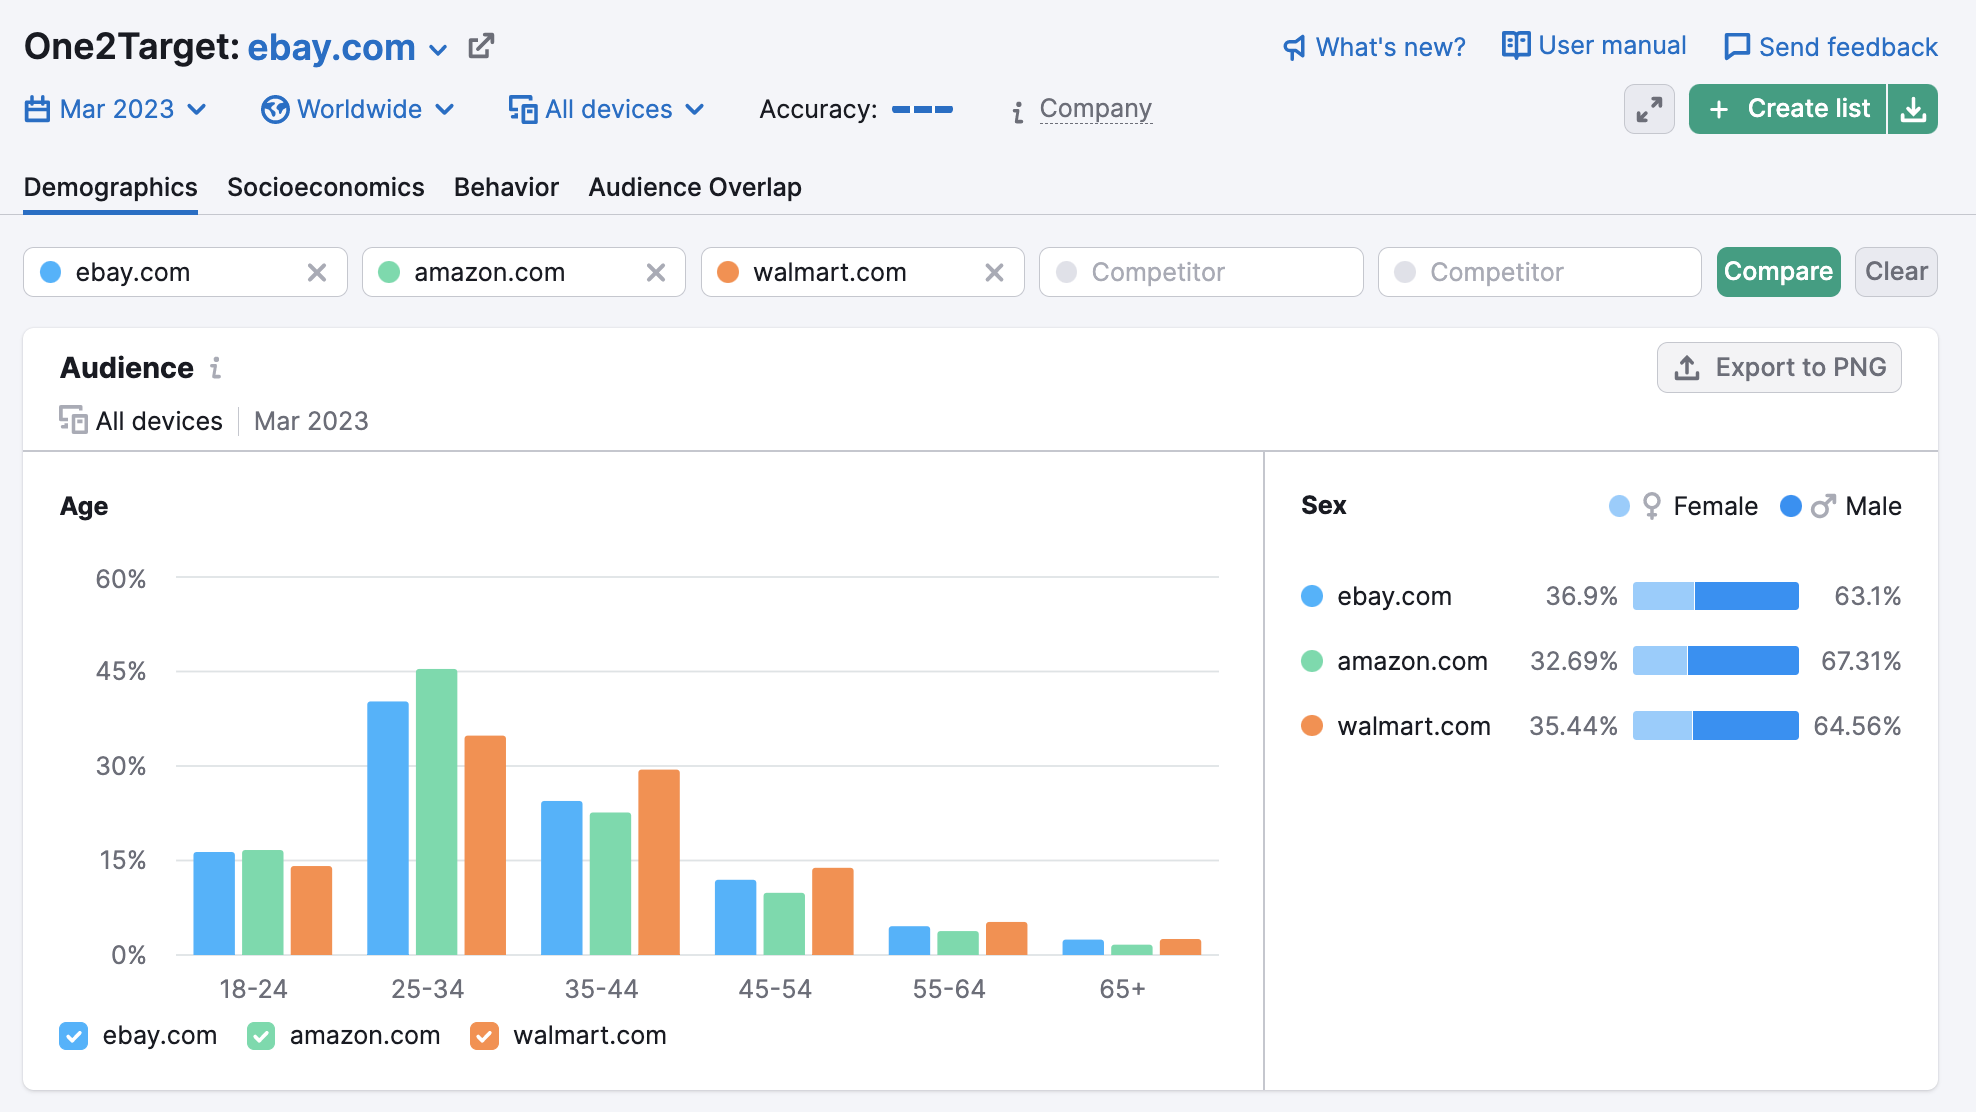
Task: Click the Audience info icon
Action: [x=215, y=368]
